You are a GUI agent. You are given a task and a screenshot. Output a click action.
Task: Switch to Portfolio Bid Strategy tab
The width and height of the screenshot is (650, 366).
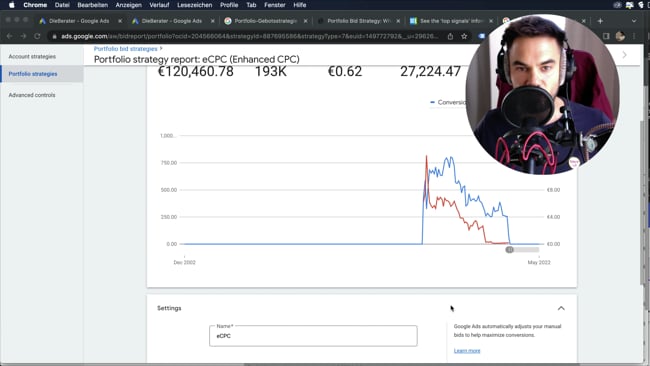359,21
